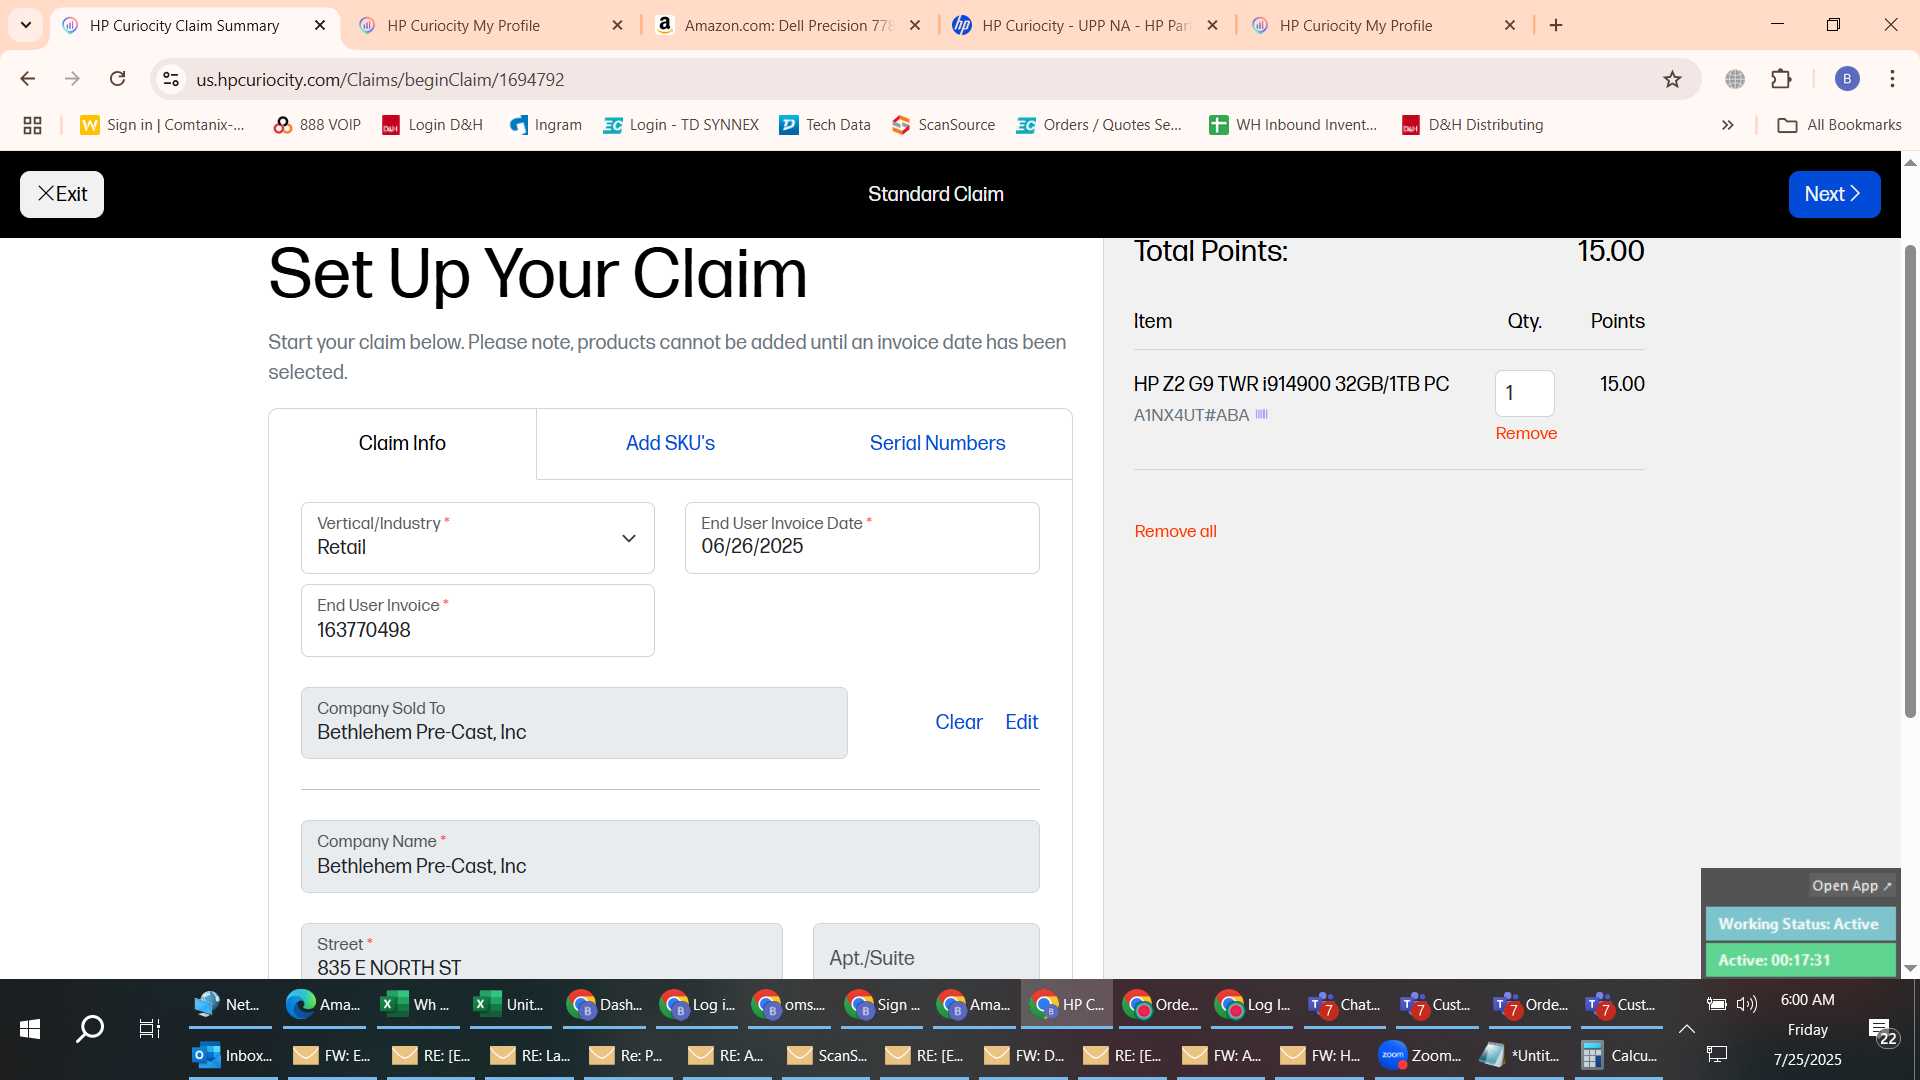
Task: Switch to the Amazon Dell Precision tab
Action: pyautogui.click(x=788, y=25)
